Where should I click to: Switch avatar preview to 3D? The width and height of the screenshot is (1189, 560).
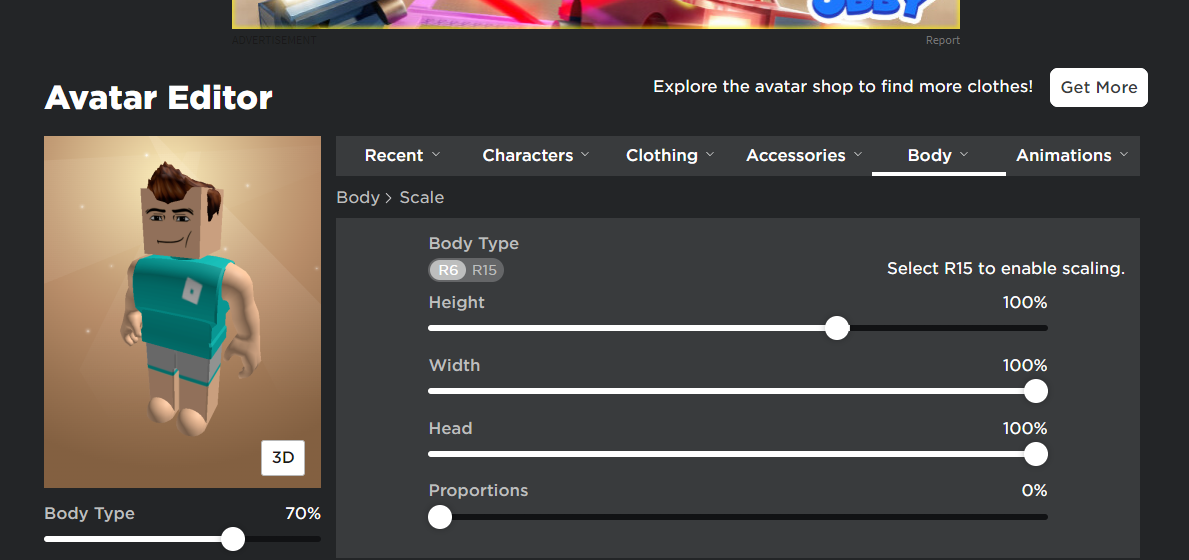(283, 458)
